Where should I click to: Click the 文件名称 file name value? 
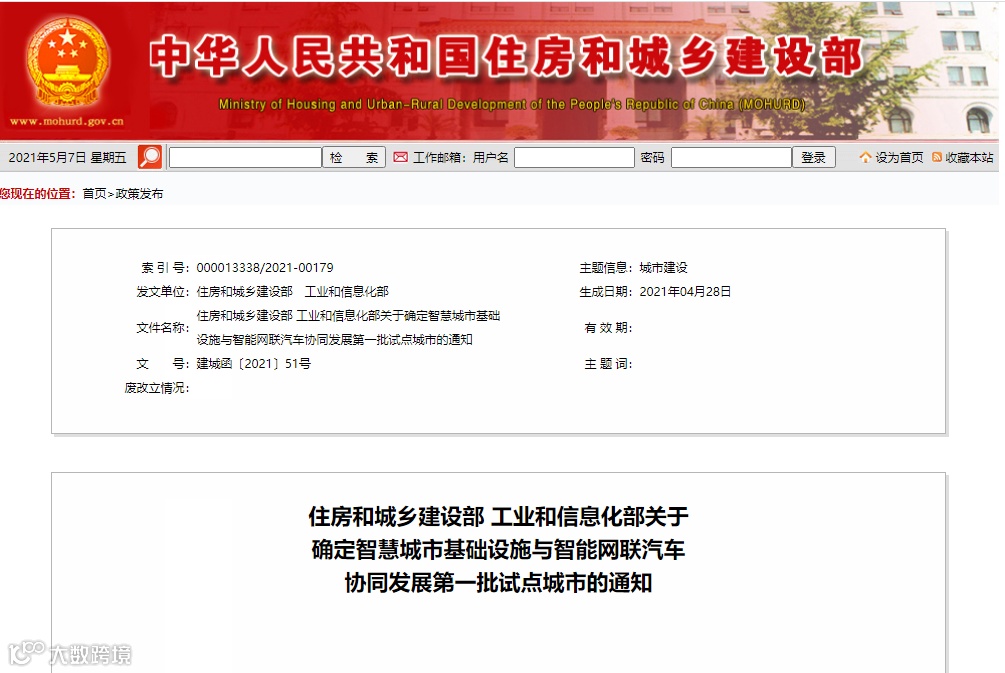[x=348, y=328]
